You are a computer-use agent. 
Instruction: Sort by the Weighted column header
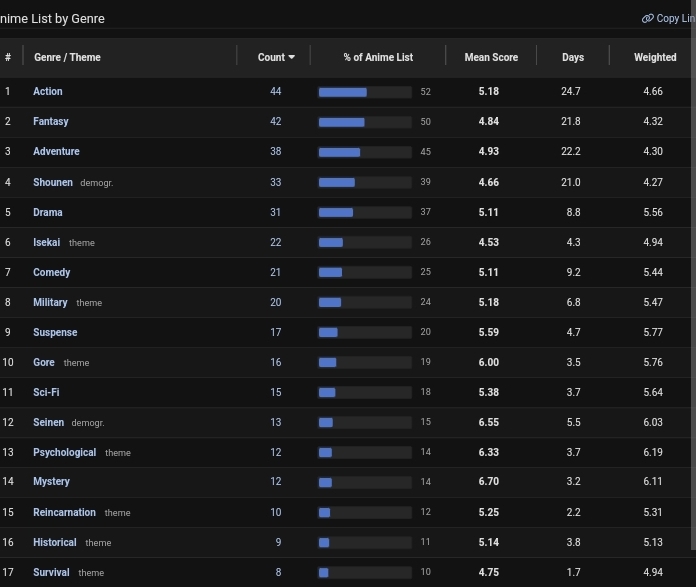pyautogui.click(x=655, y=57)
